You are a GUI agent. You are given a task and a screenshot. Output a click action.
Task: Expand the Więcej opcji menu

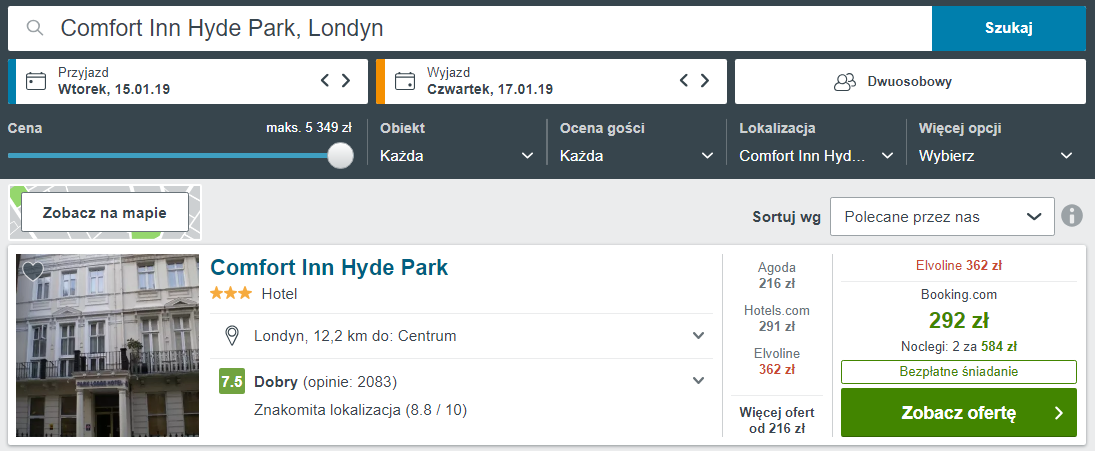pyautogui.click(x=996, y=156)
